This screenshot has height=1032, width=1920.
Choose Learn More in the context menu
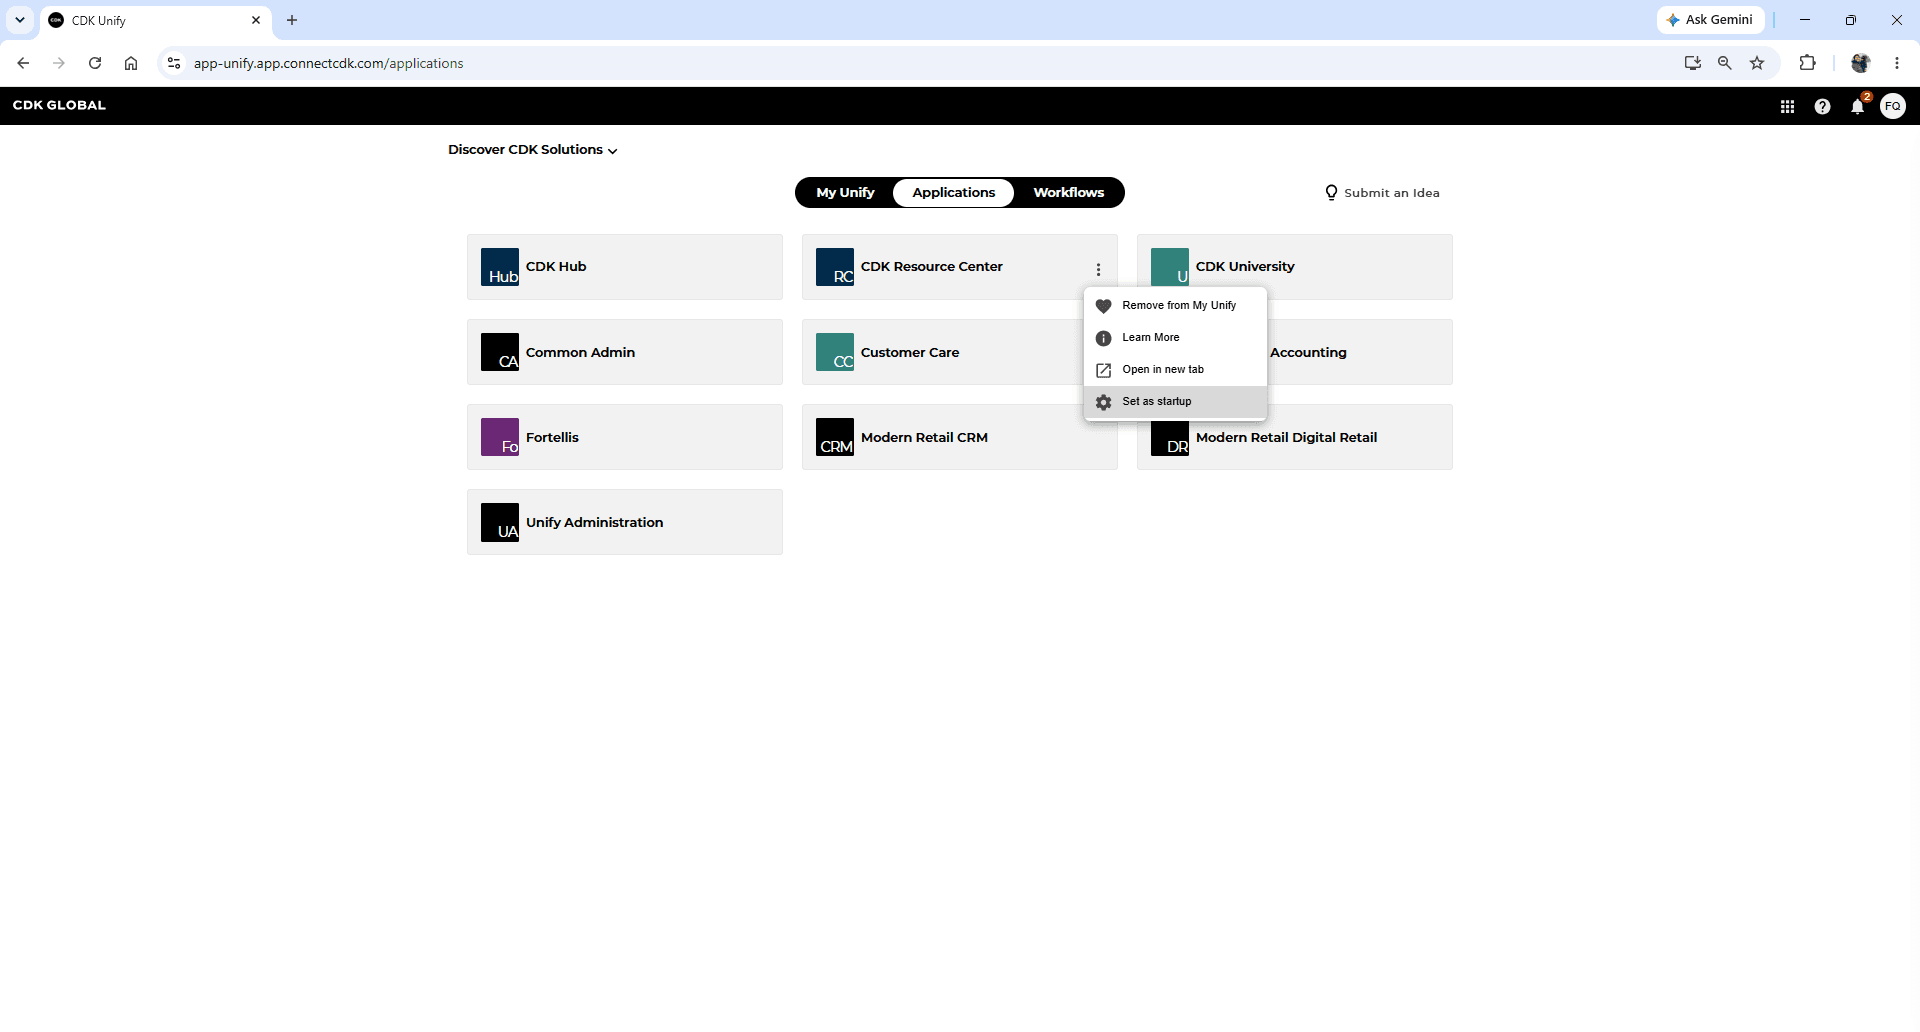1176,338
